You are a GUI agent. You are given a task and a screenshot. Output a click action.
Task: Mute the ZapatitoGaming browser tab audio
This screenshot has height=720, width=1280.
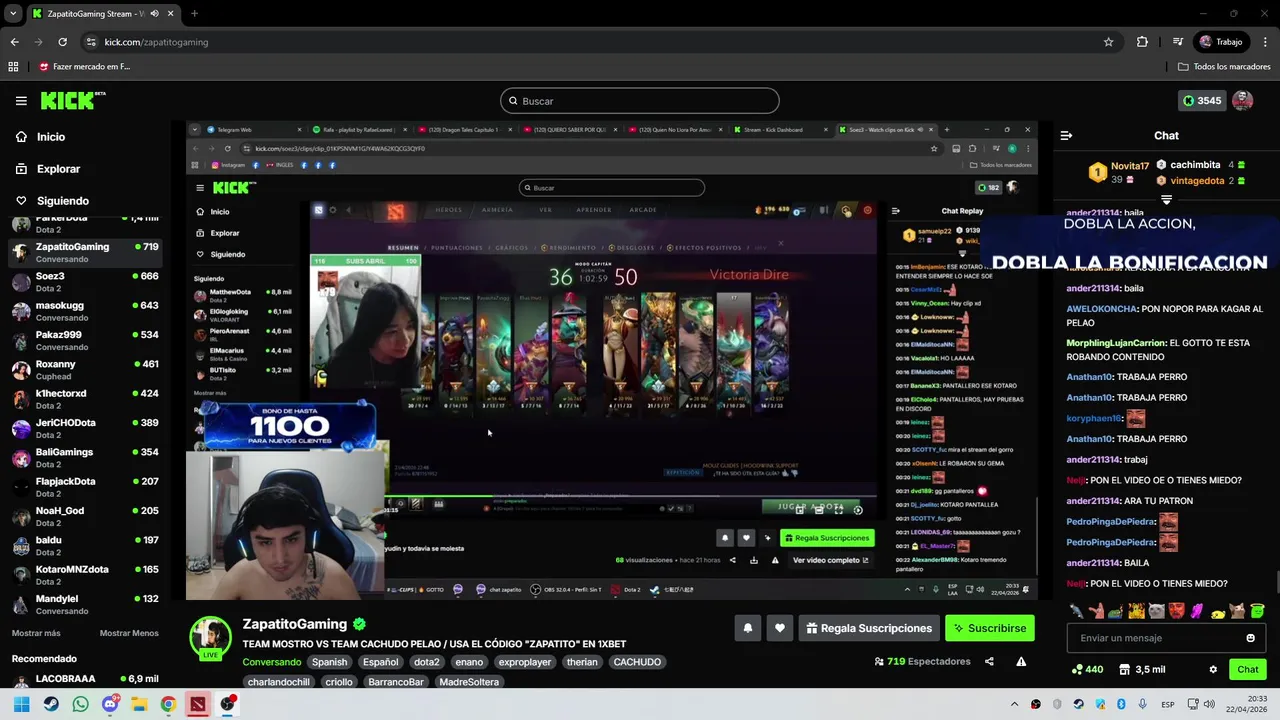click(154, 14)
